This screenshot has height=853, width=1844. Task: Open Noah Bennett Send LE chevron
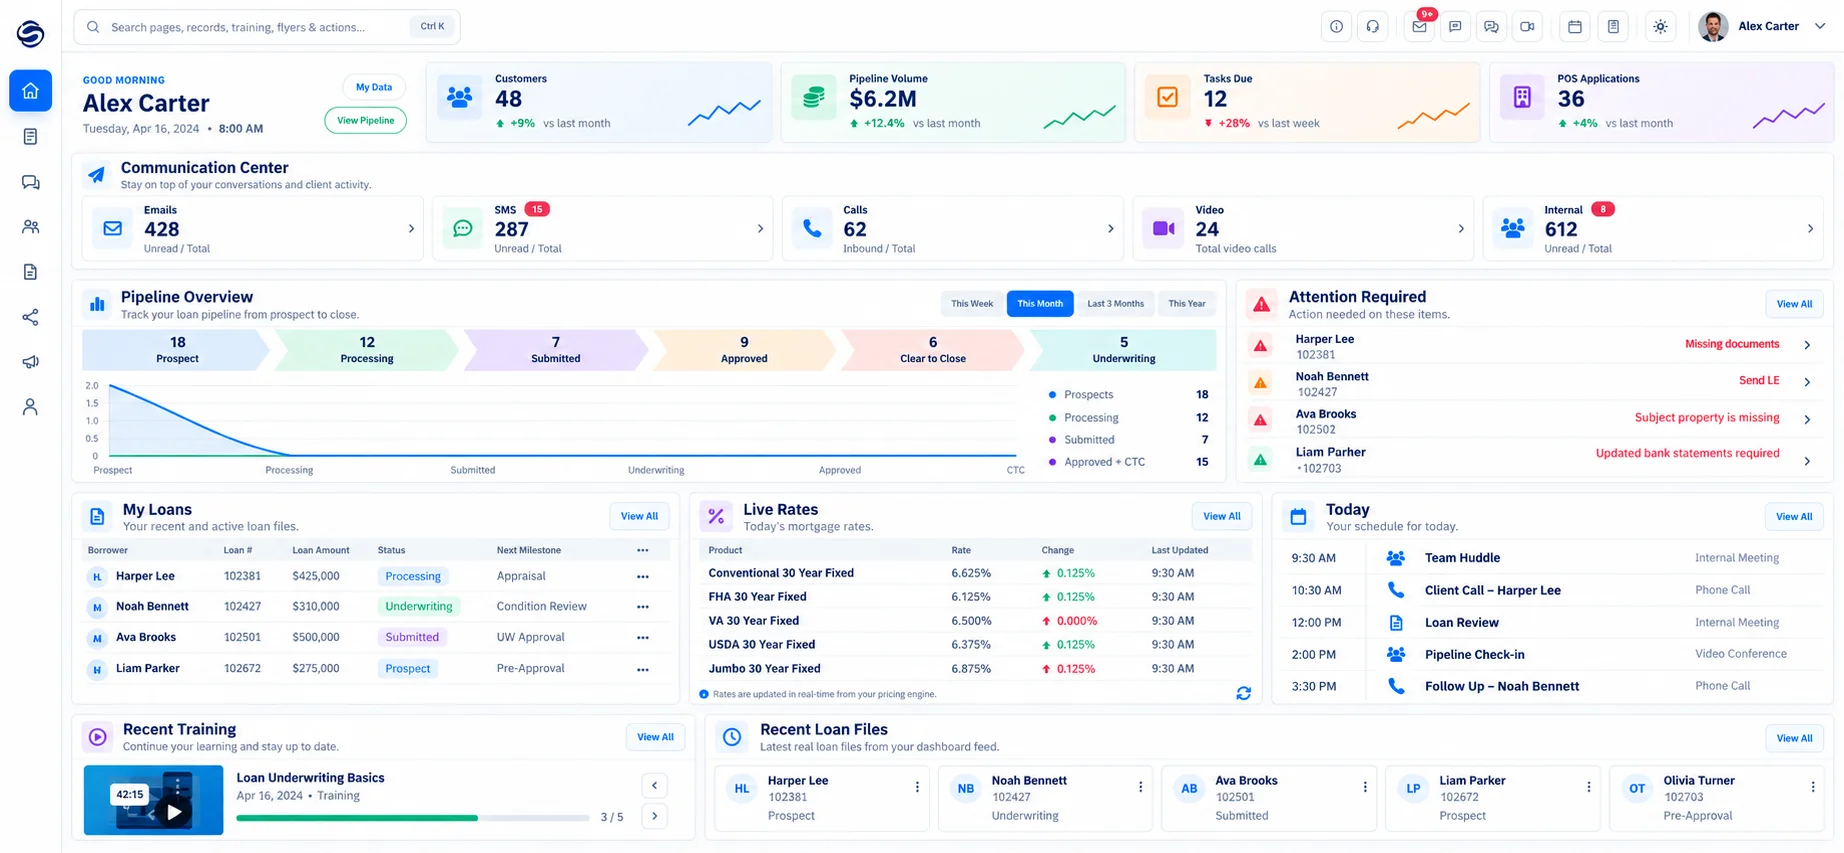point(1807,382)
